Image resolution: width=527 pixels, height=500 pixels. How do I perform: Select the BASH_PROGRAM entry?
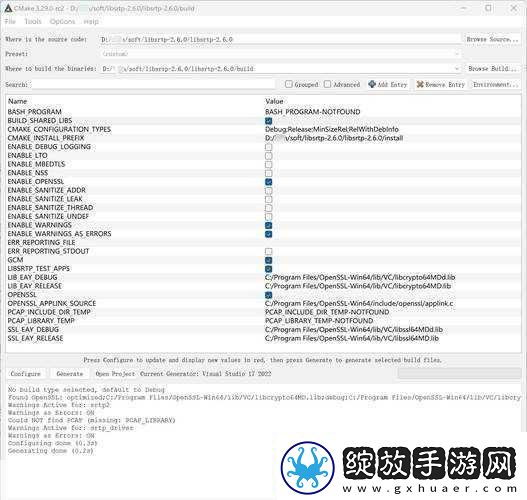coord(35,112)
